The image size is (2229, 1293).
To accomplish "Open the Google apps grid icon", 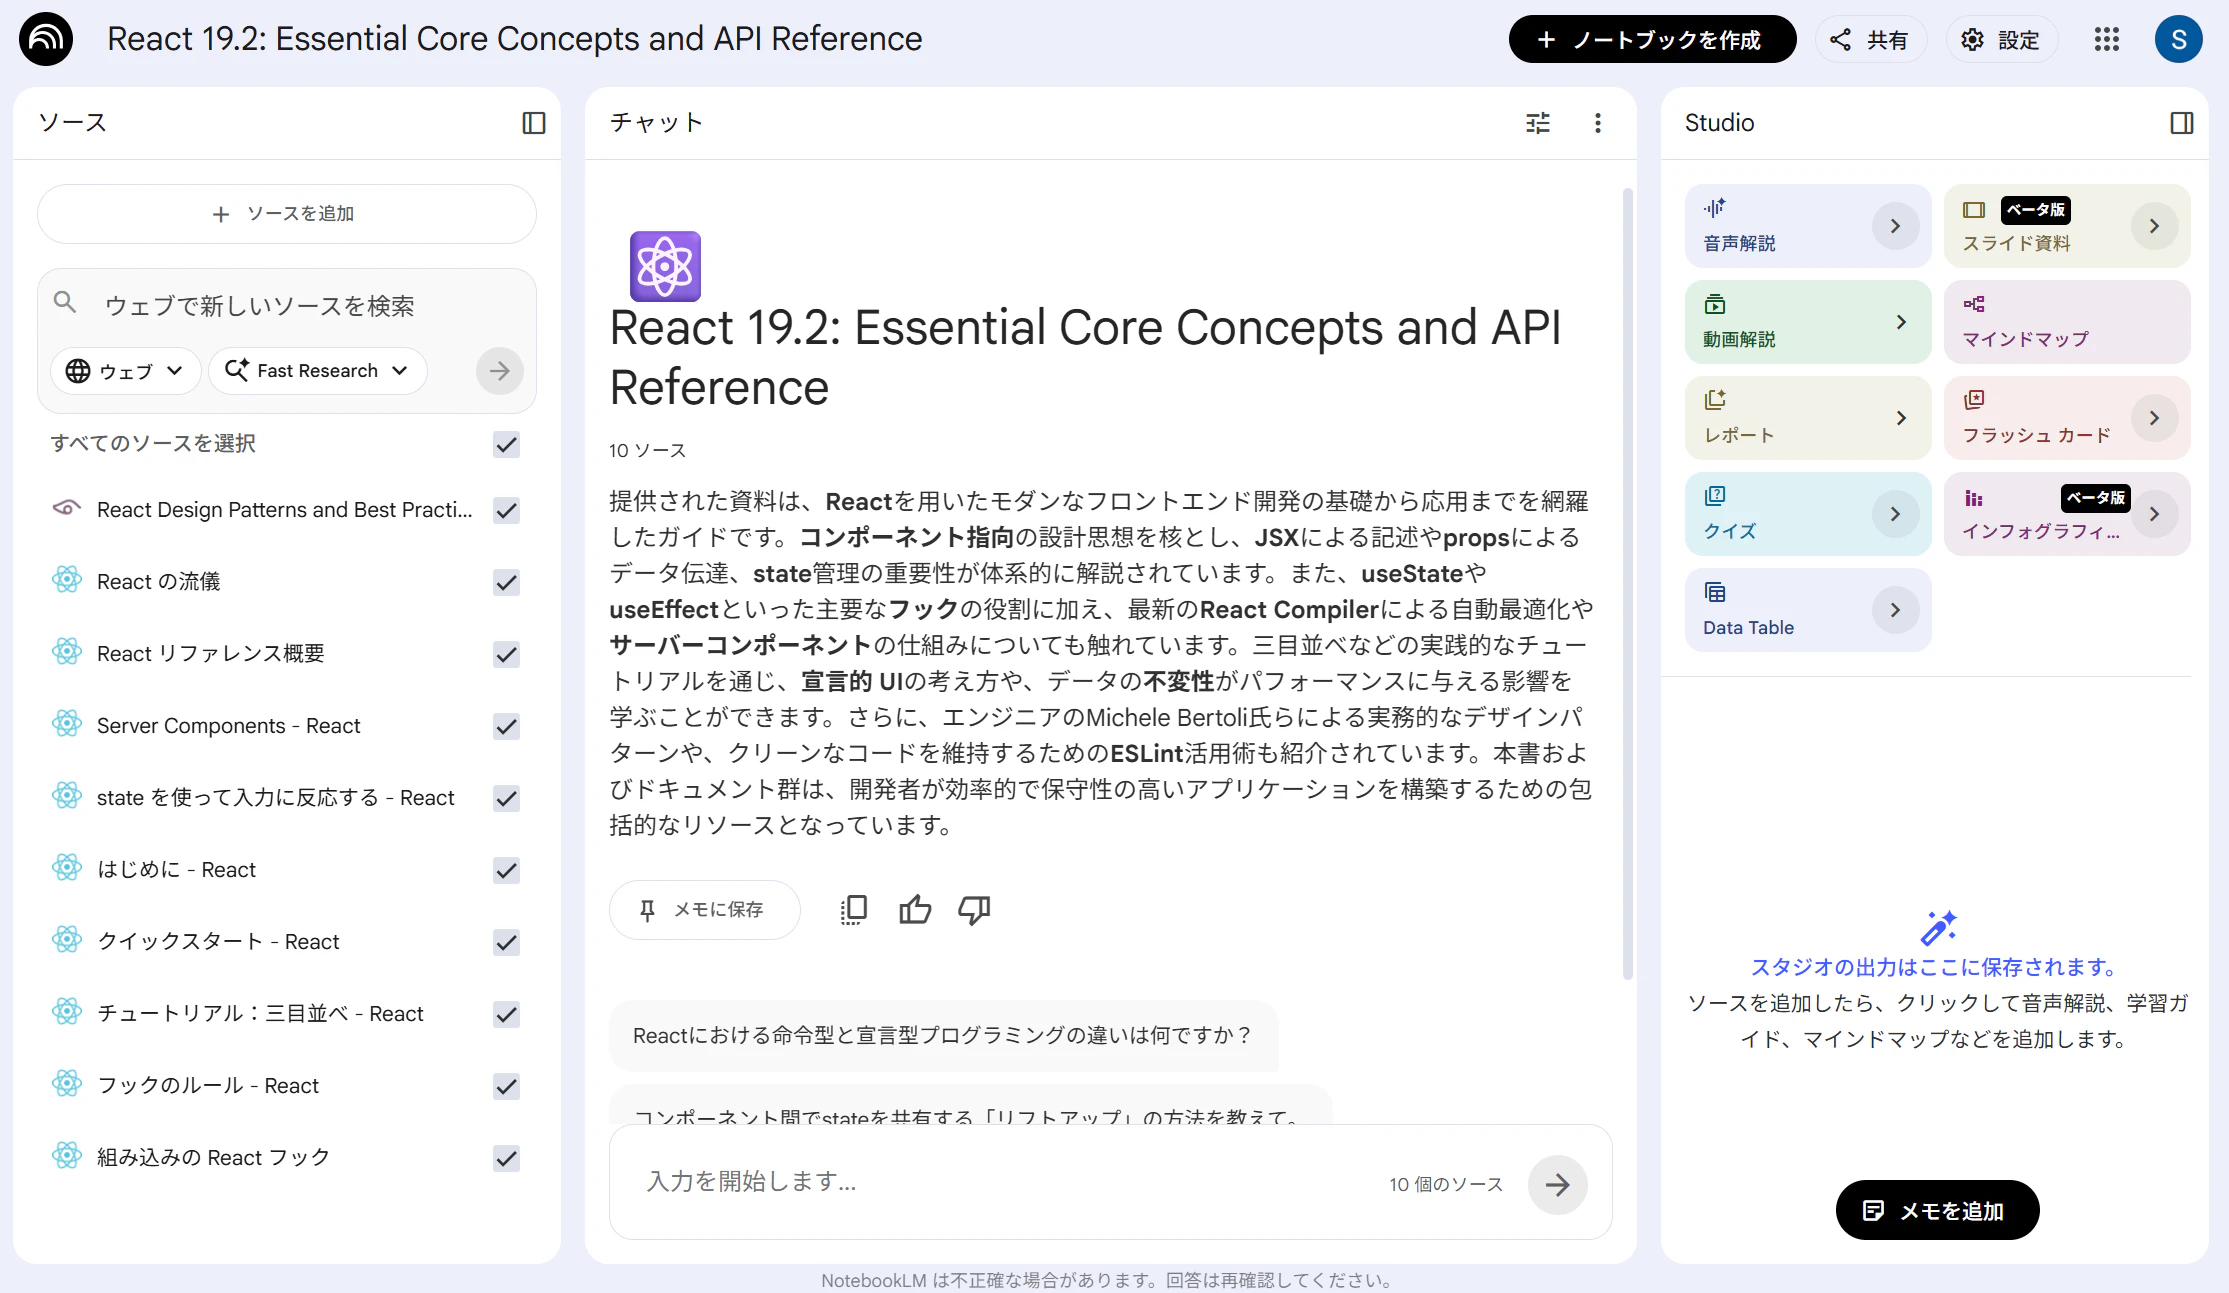I will (2106, 39).
